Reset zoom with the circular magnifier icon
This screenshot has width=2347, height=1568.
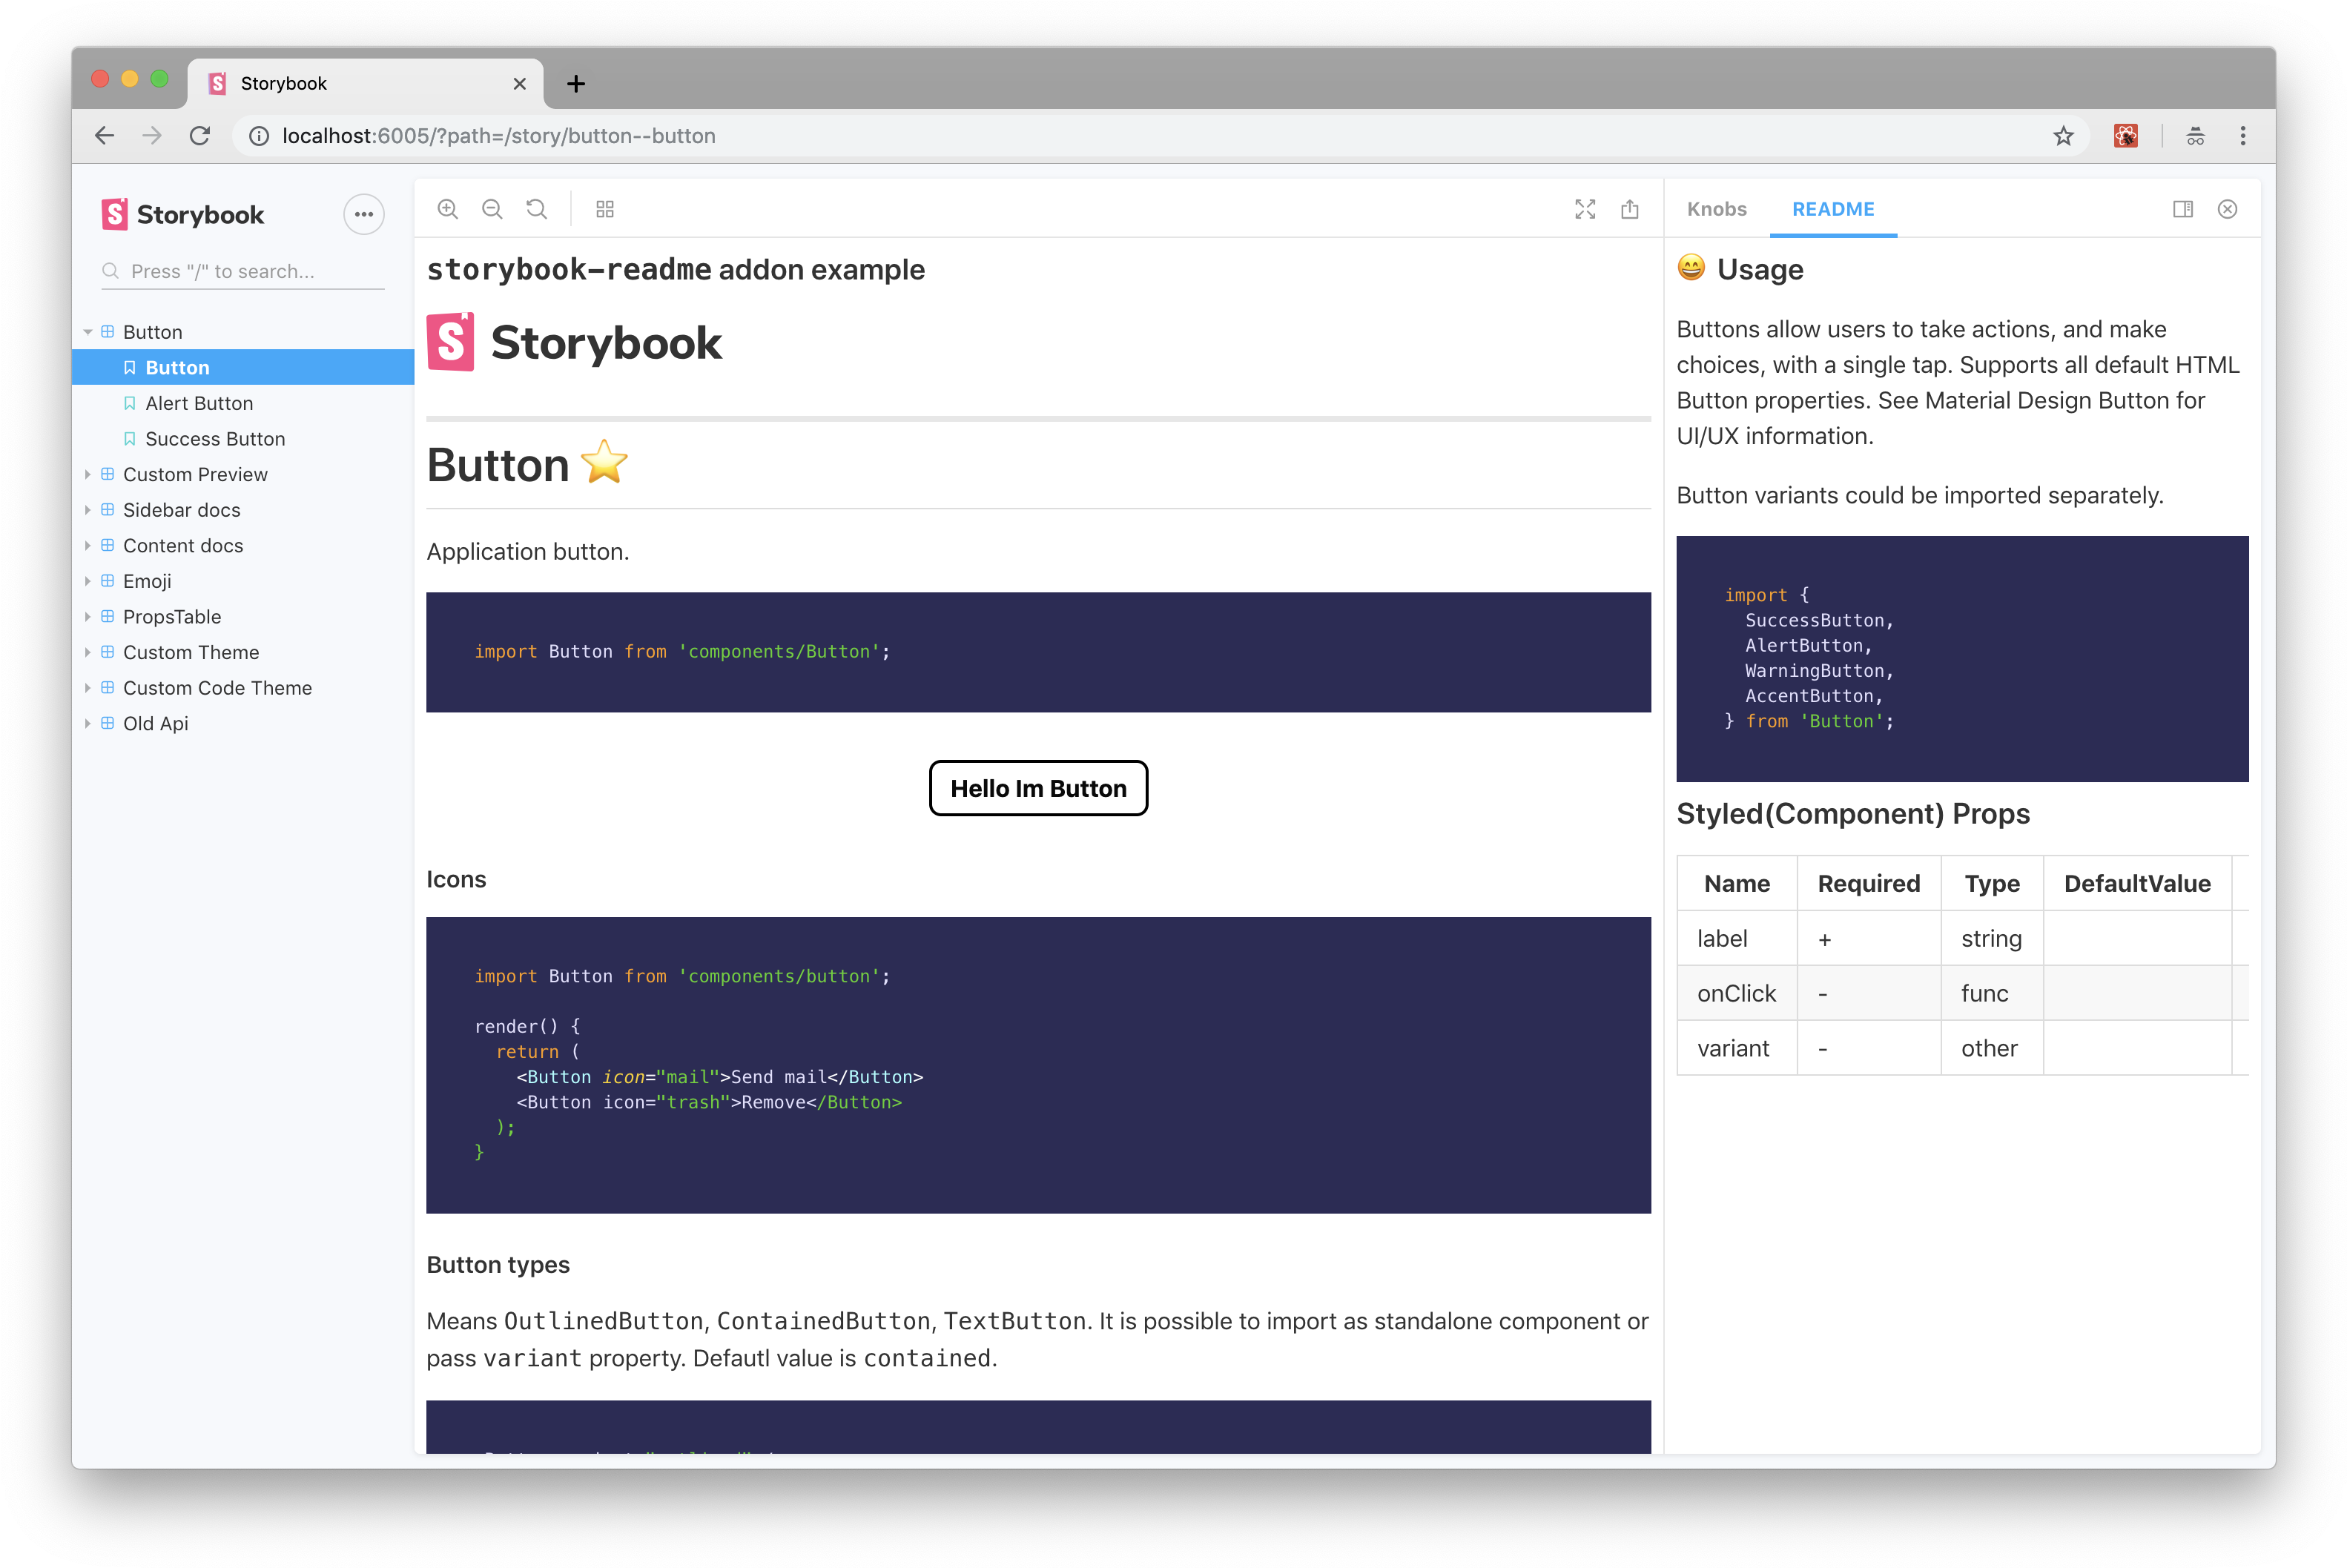[537, 209]
